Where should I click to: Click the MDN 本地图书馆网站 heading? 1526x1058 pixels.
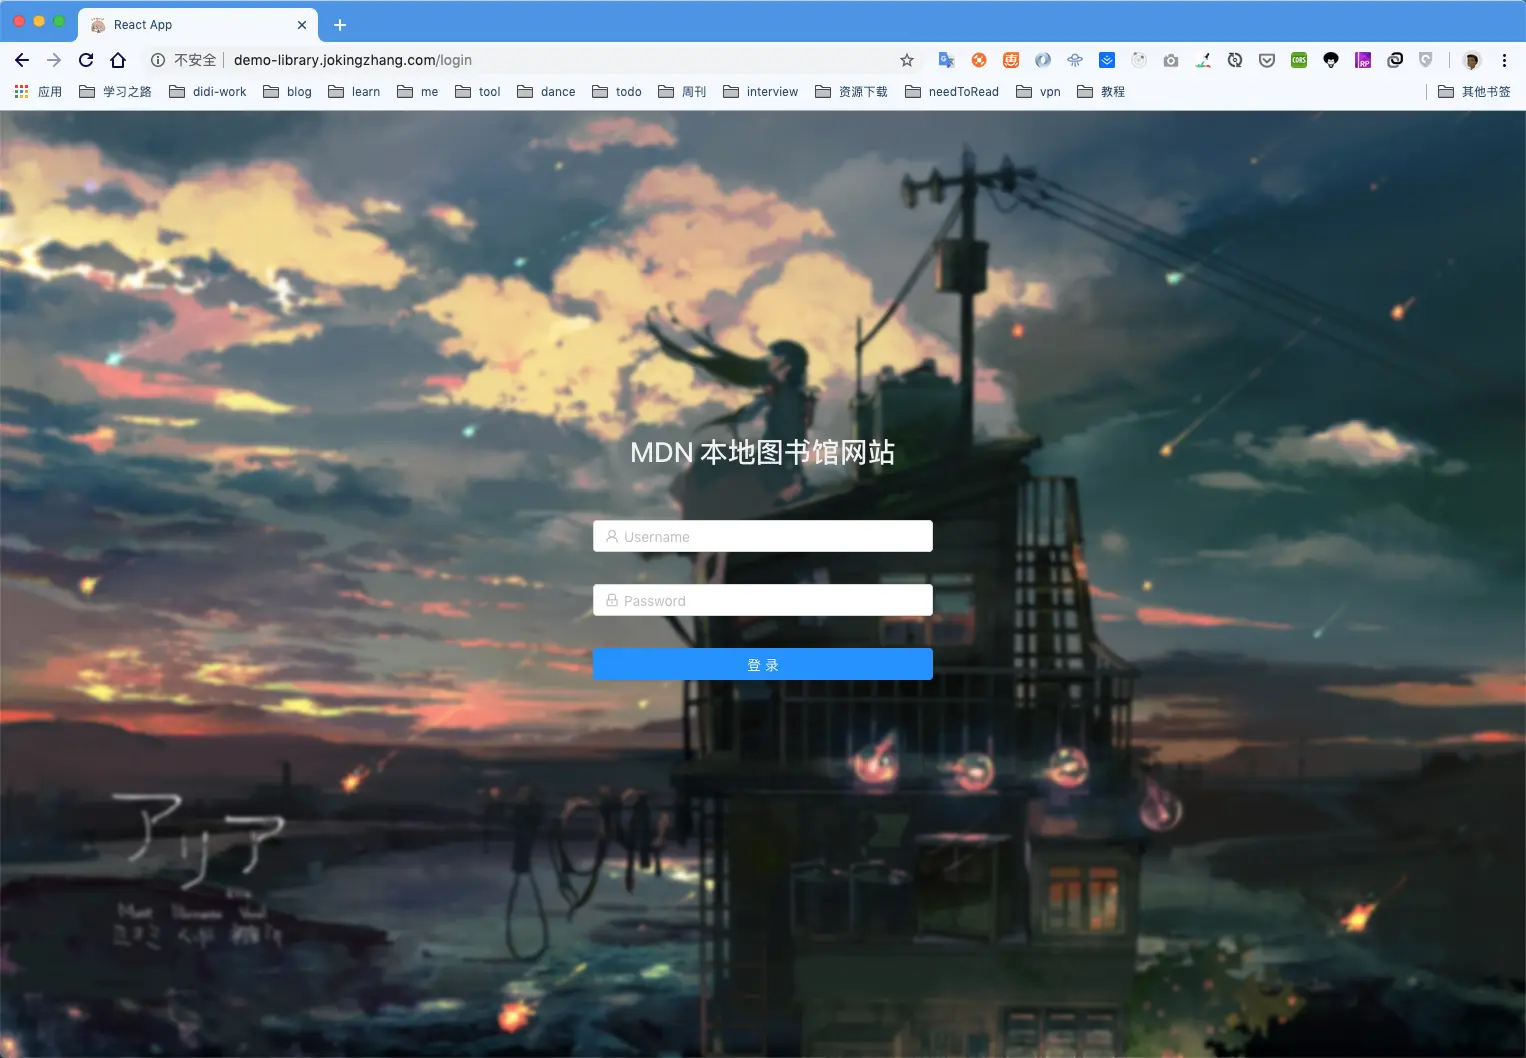[x=762, y=452]
